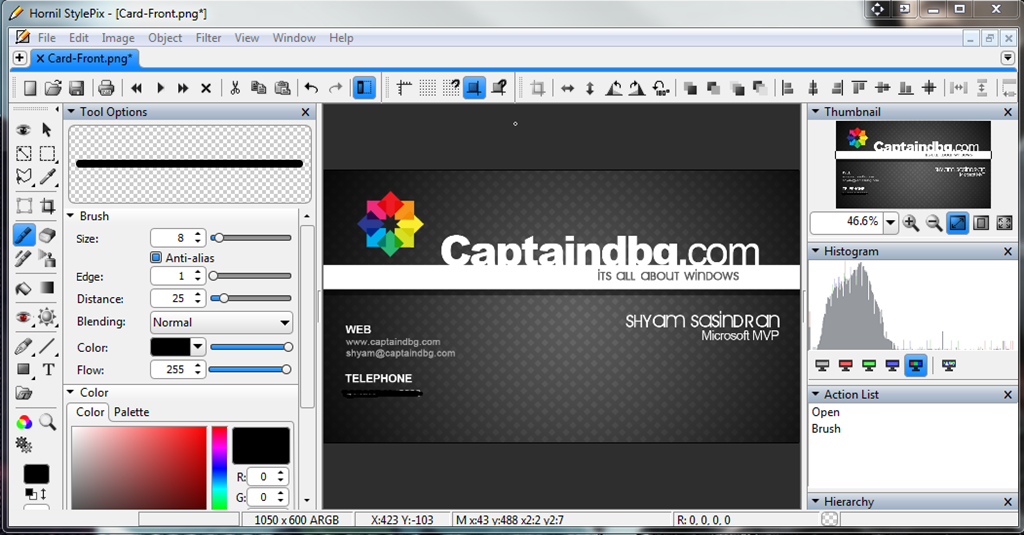Close the Tool Options panel
This screenshot has width=1024, height=535.
coord(305,112)
